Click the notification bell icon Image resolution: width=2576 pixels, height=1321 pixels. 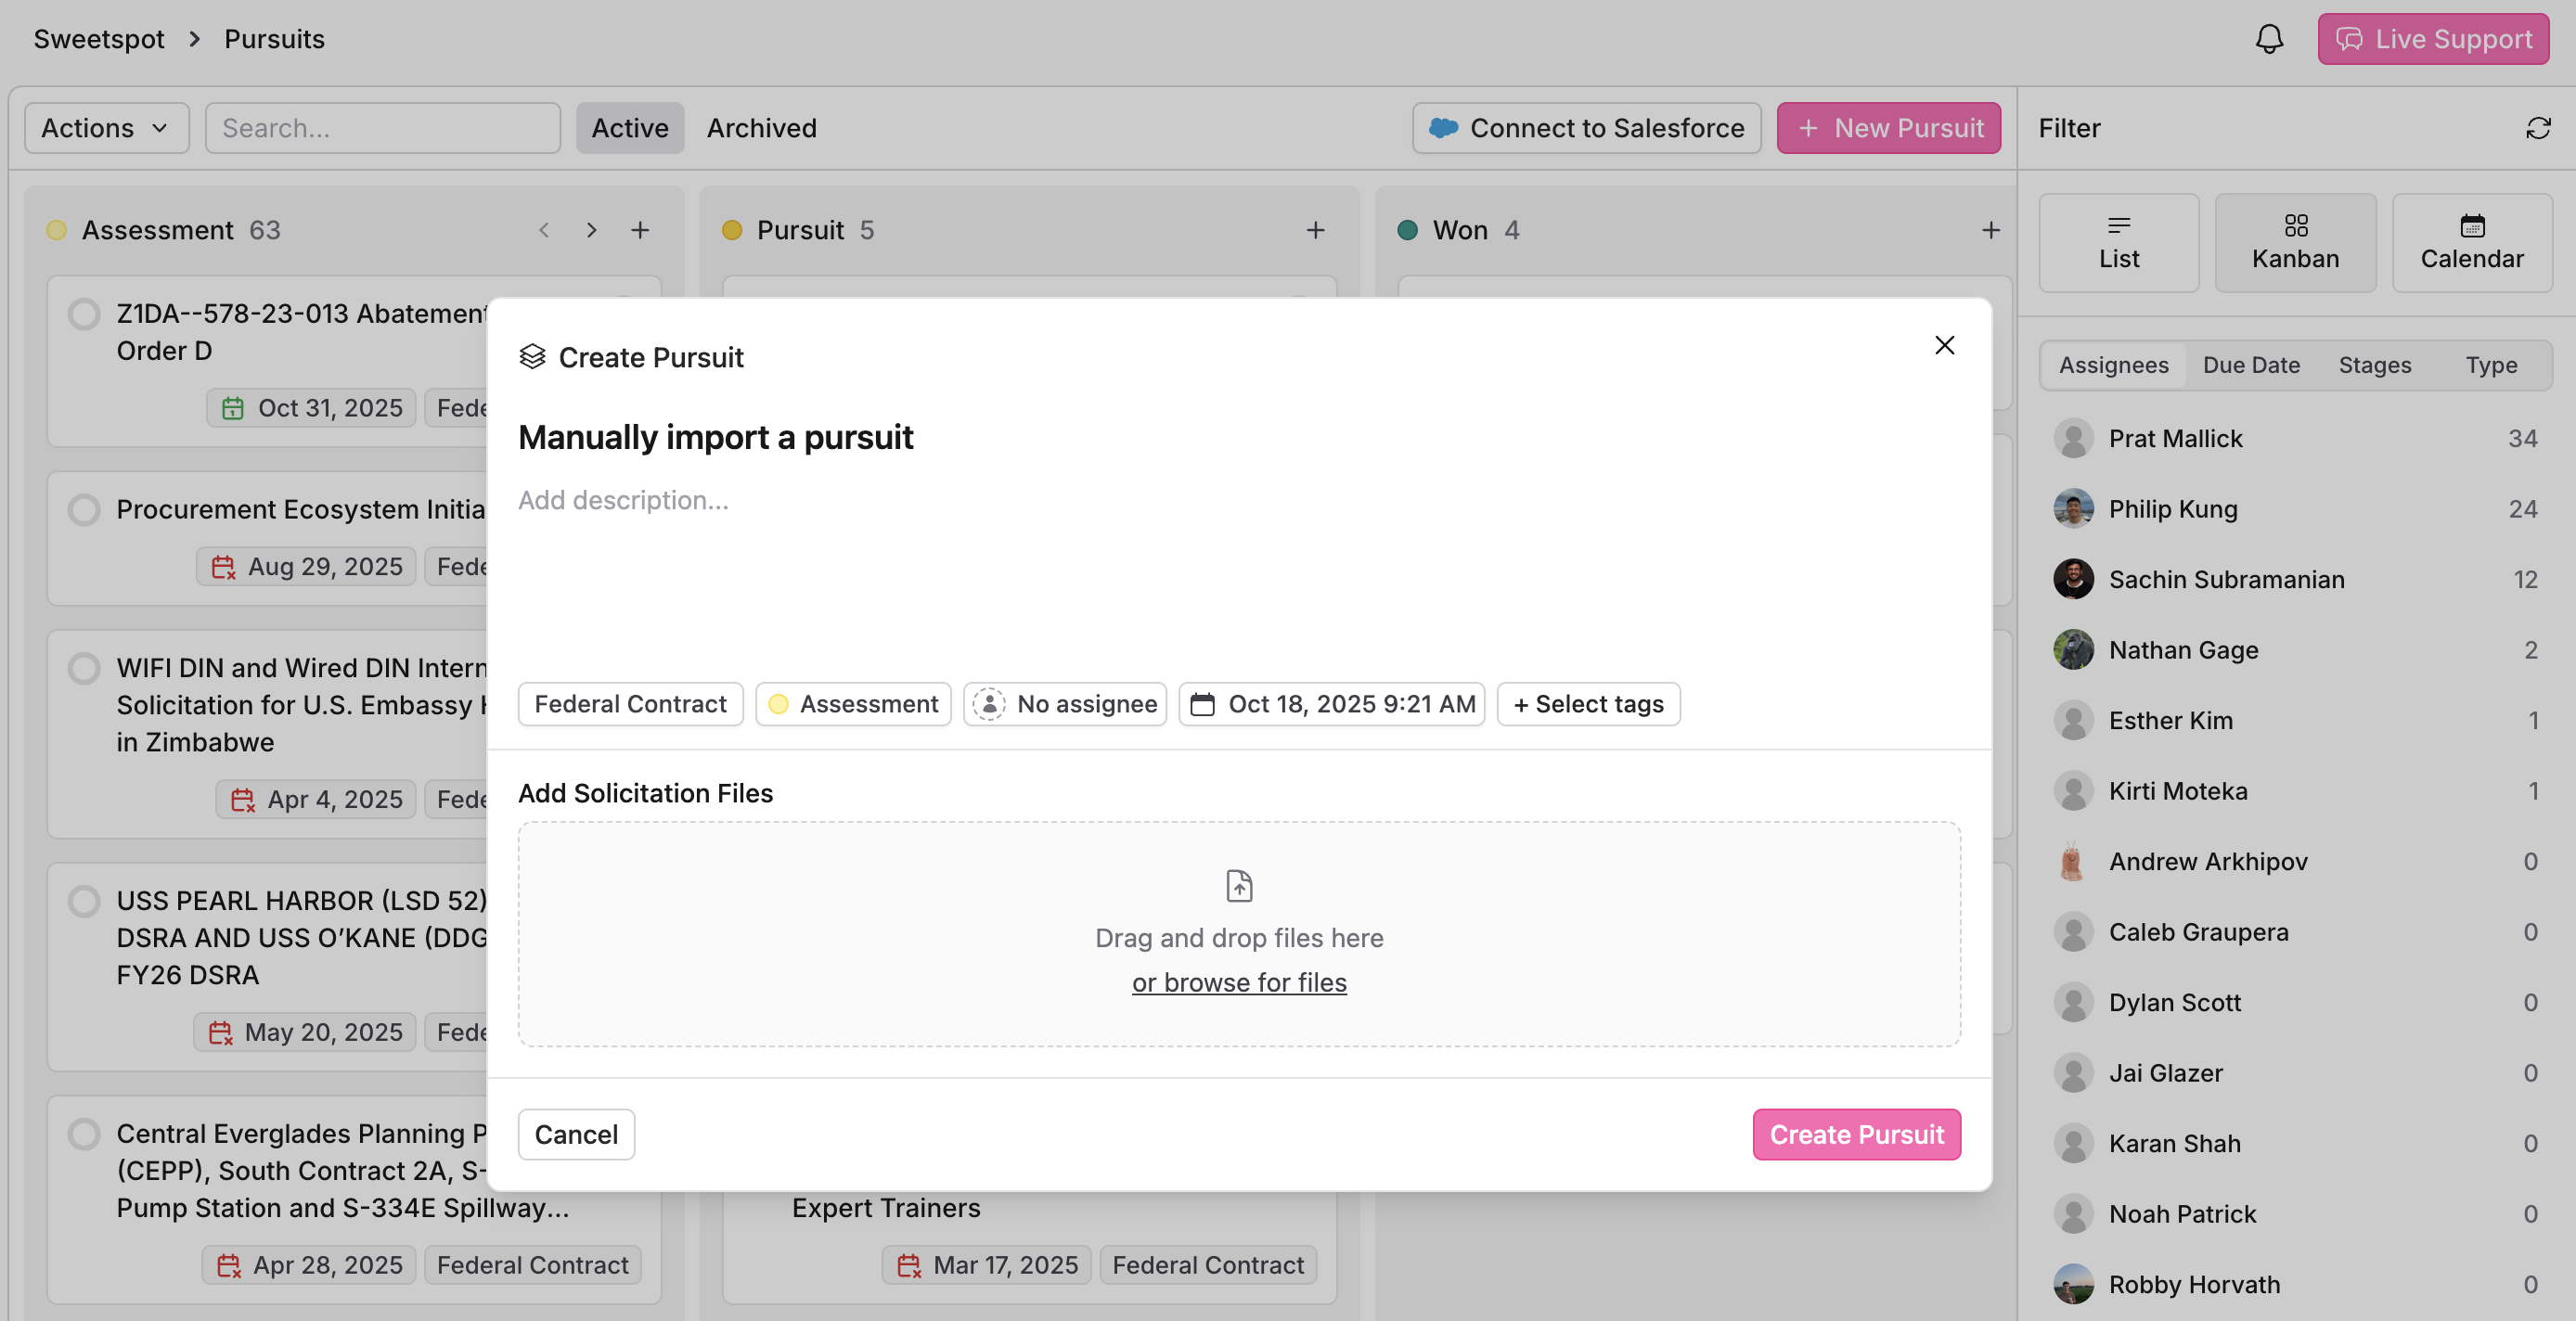pos(2268,39)
